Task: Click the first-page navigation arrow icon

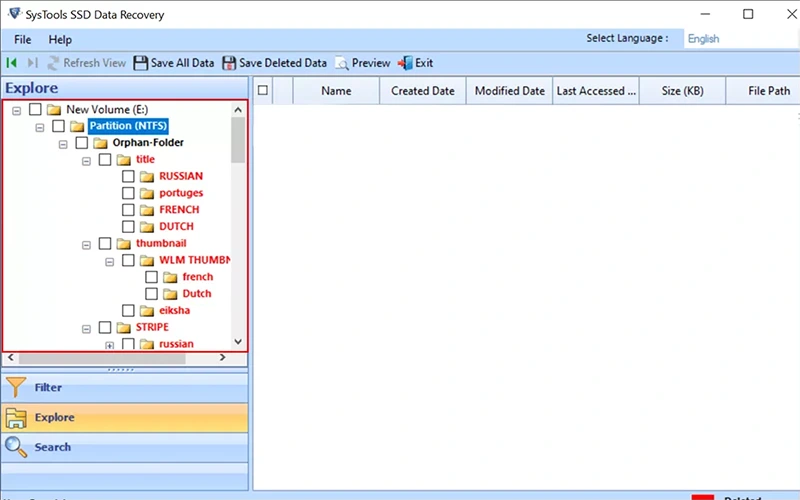Action: coord(11,63)
